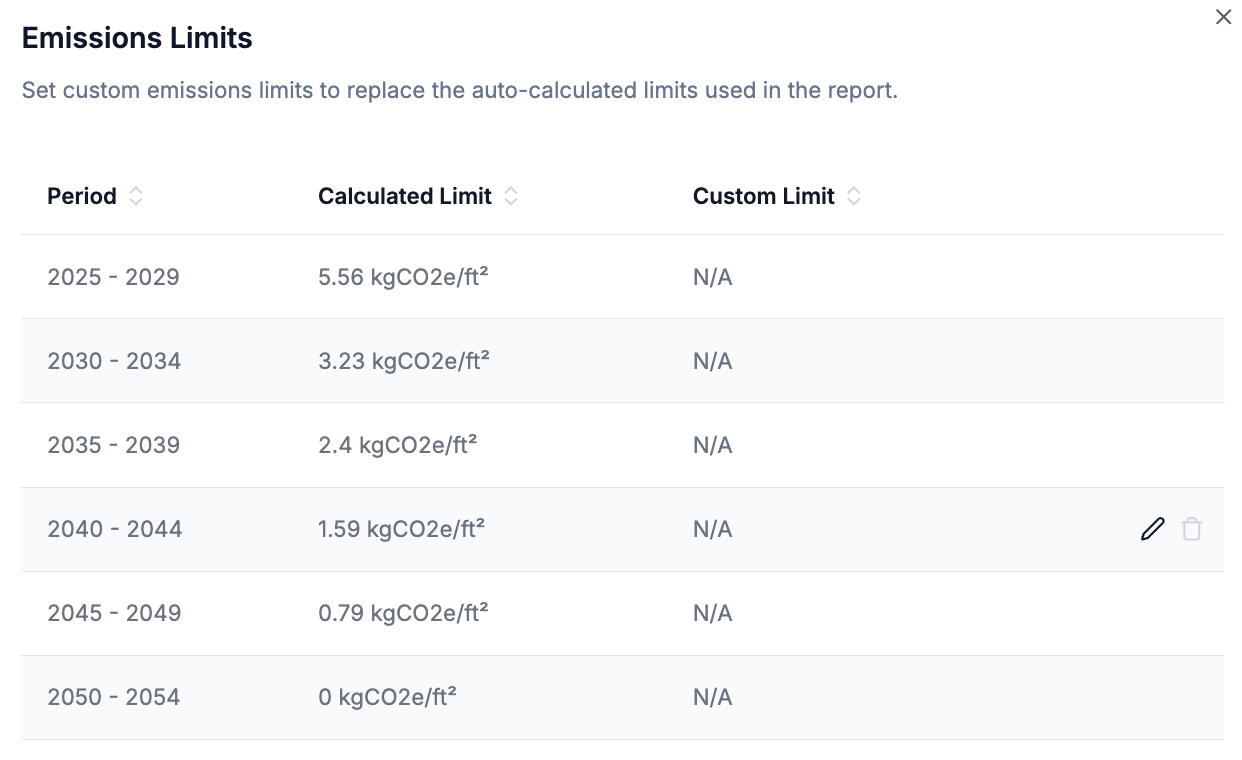
Task: Click the 2.4 kgCO2e/ft² calculated limit
Action: 397,445
